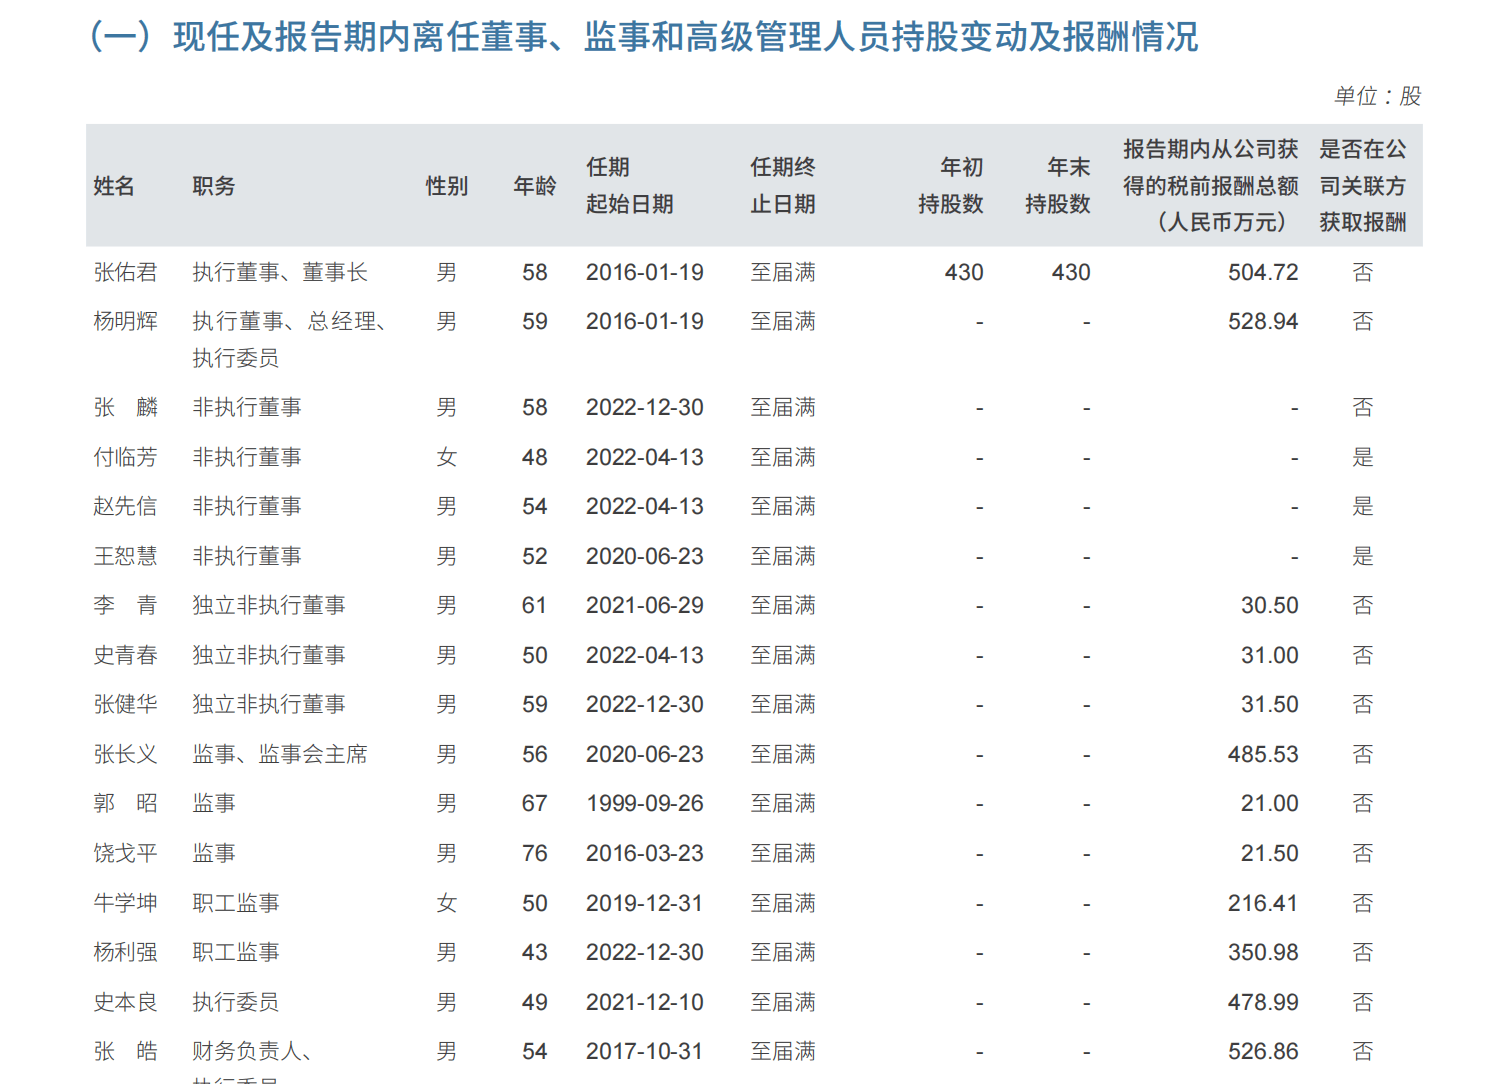Select the name 史青春
Screen dimensions: 1502x1084
point(125,655)
